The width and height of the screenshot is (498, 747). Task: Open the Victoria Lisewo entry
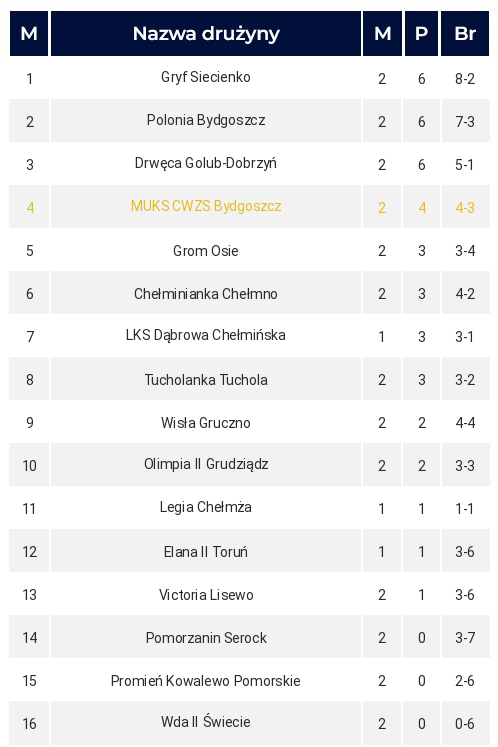click(x=205, y=595)
